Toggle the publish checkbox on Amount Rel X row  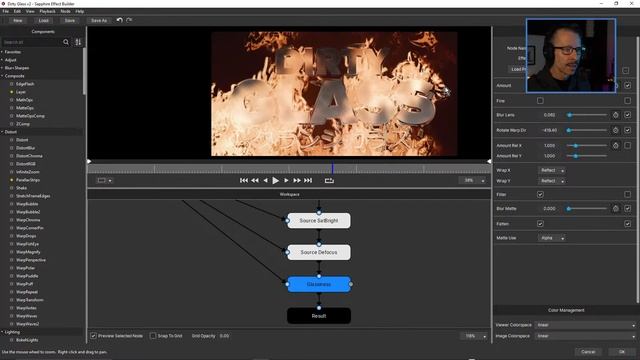tap(627, 145)
